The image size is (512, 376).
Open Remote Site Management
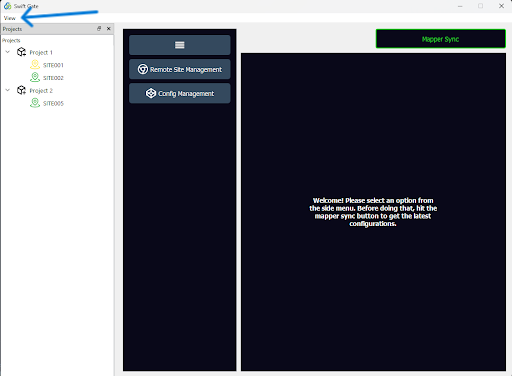[180, 69]
